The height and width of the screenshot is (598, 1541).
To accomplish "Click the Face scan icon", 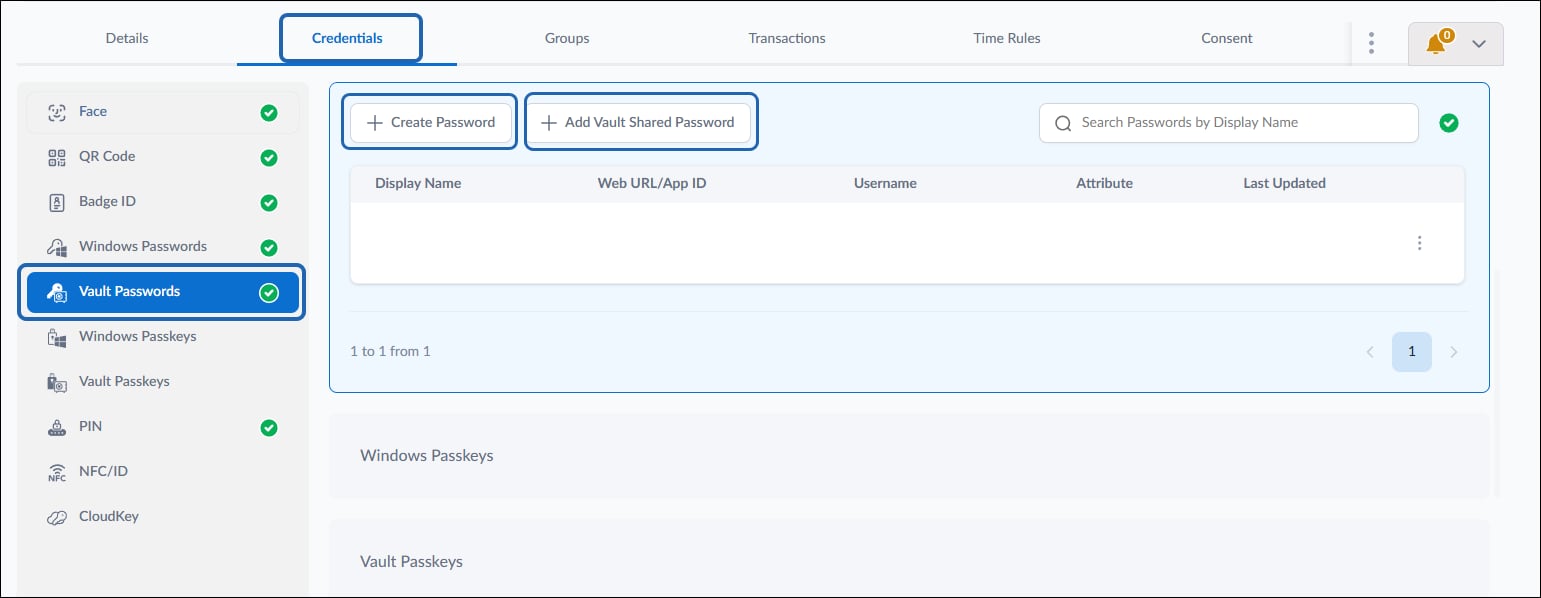I will pos(57,112).
